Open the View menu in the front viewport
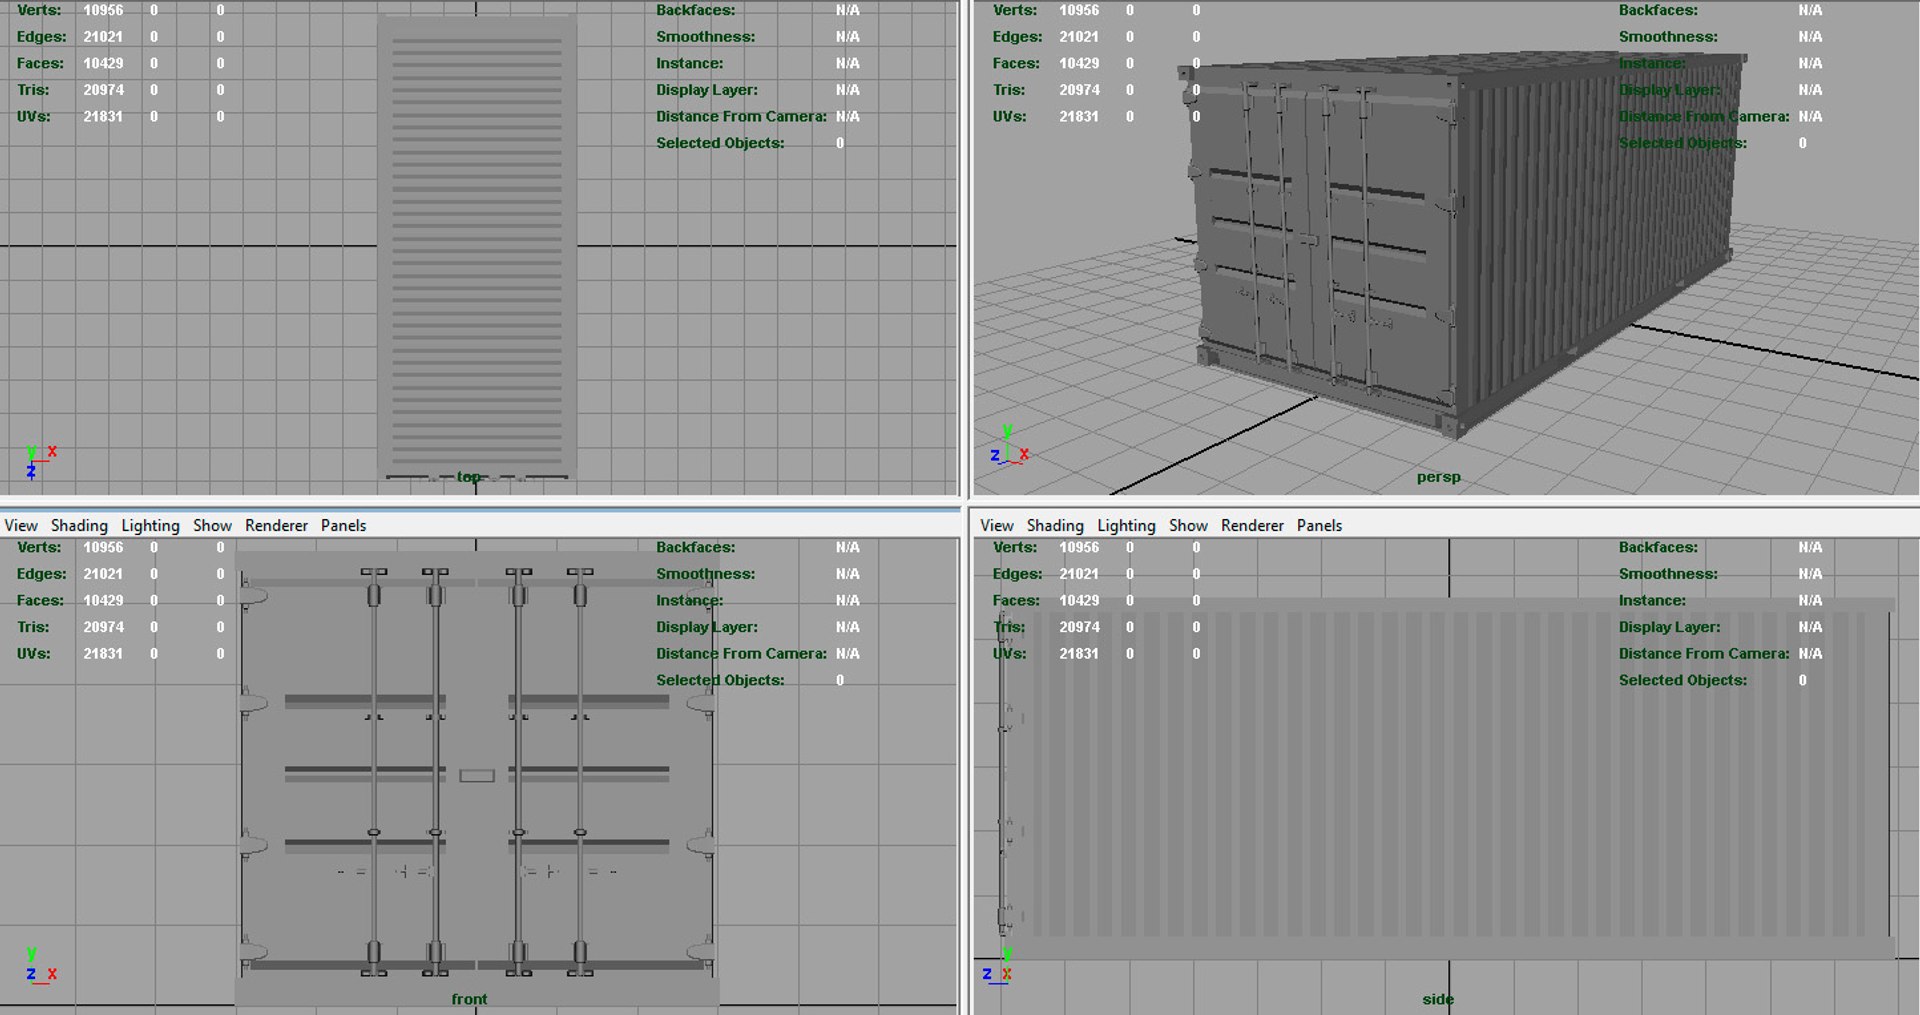 pos(21,525)
